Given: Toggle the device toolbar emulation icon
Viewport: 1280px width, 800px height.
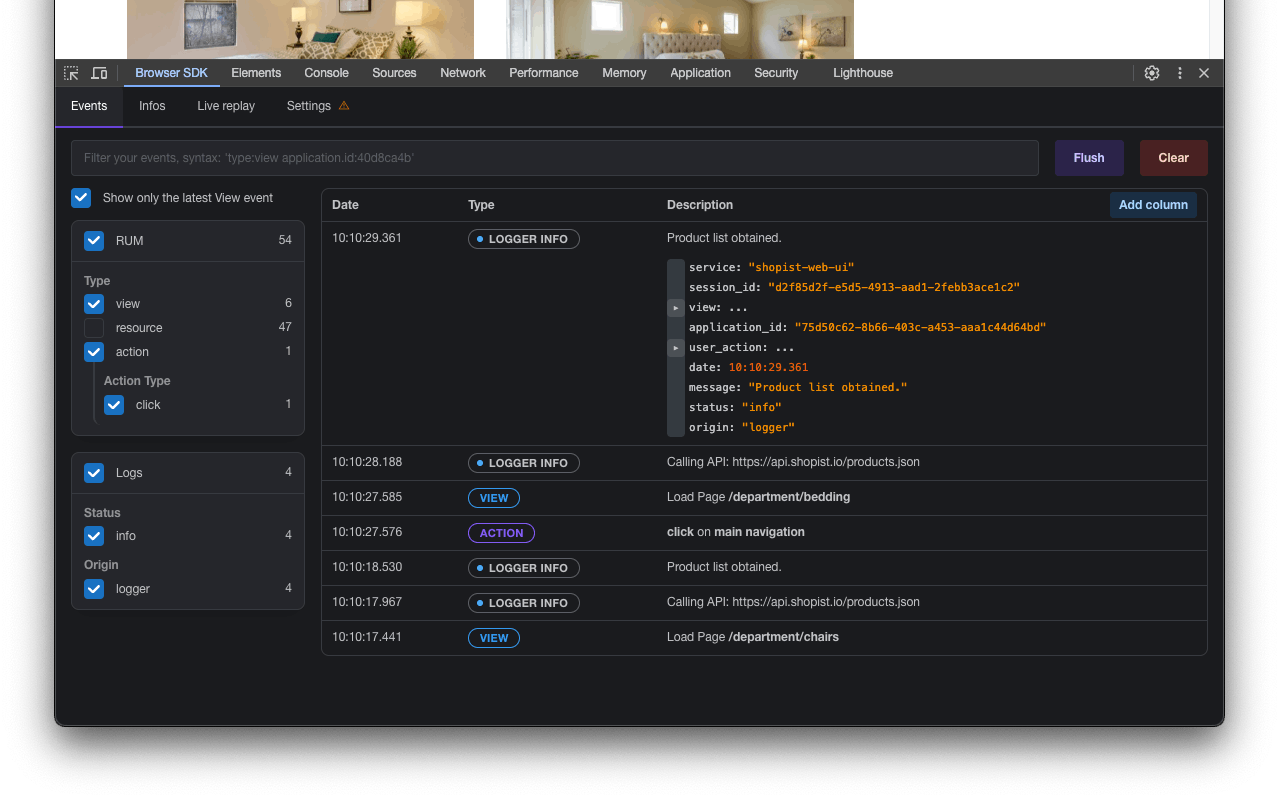Looking at the screenshot, I should tap(98, 73).
